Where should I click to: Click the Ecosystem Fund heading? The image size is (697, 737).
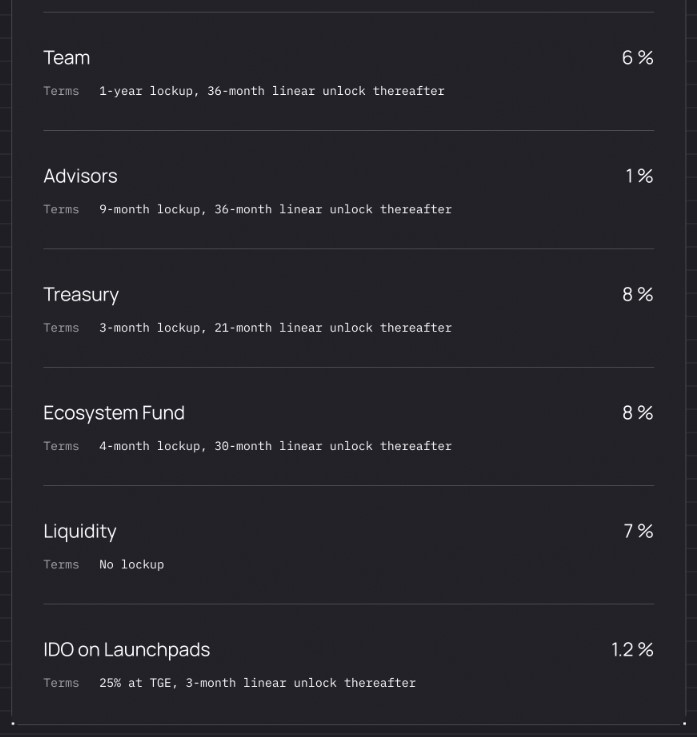(x=114, y=413)
